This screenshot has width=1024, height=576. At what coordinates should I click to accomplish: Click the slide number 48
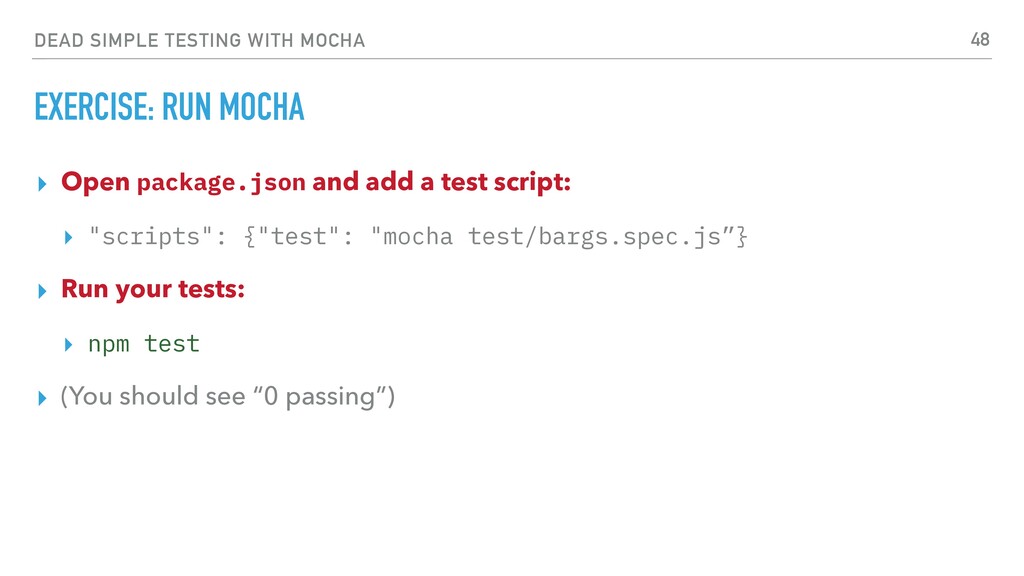click(x=980, y=40)
